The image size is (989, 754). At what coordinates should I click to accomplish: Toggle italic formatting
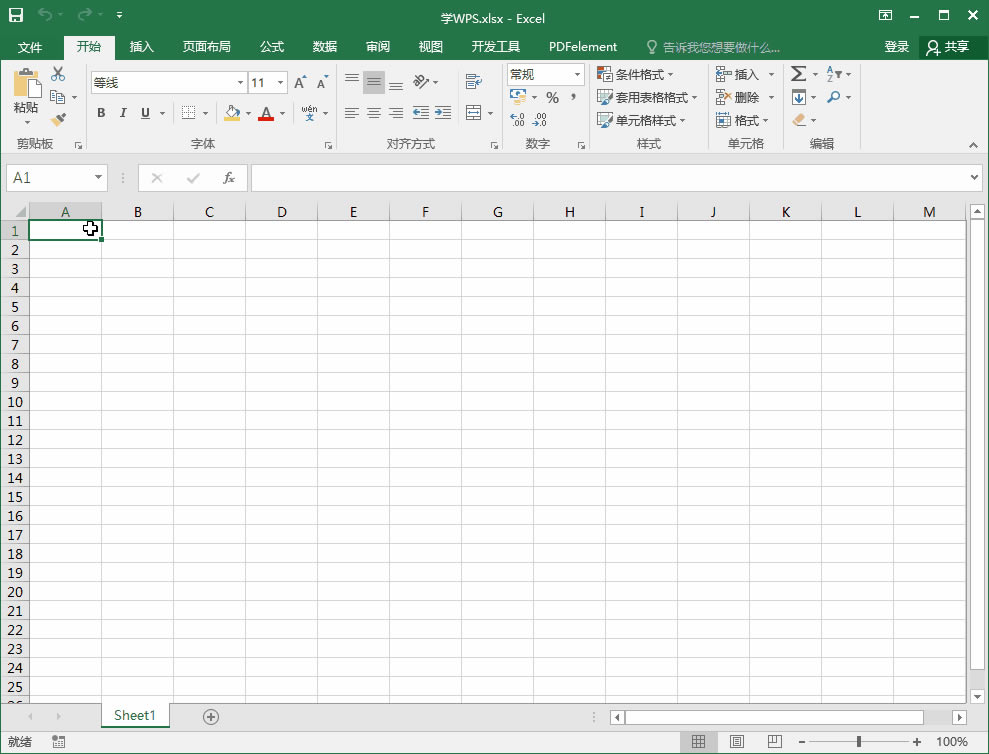123,112
